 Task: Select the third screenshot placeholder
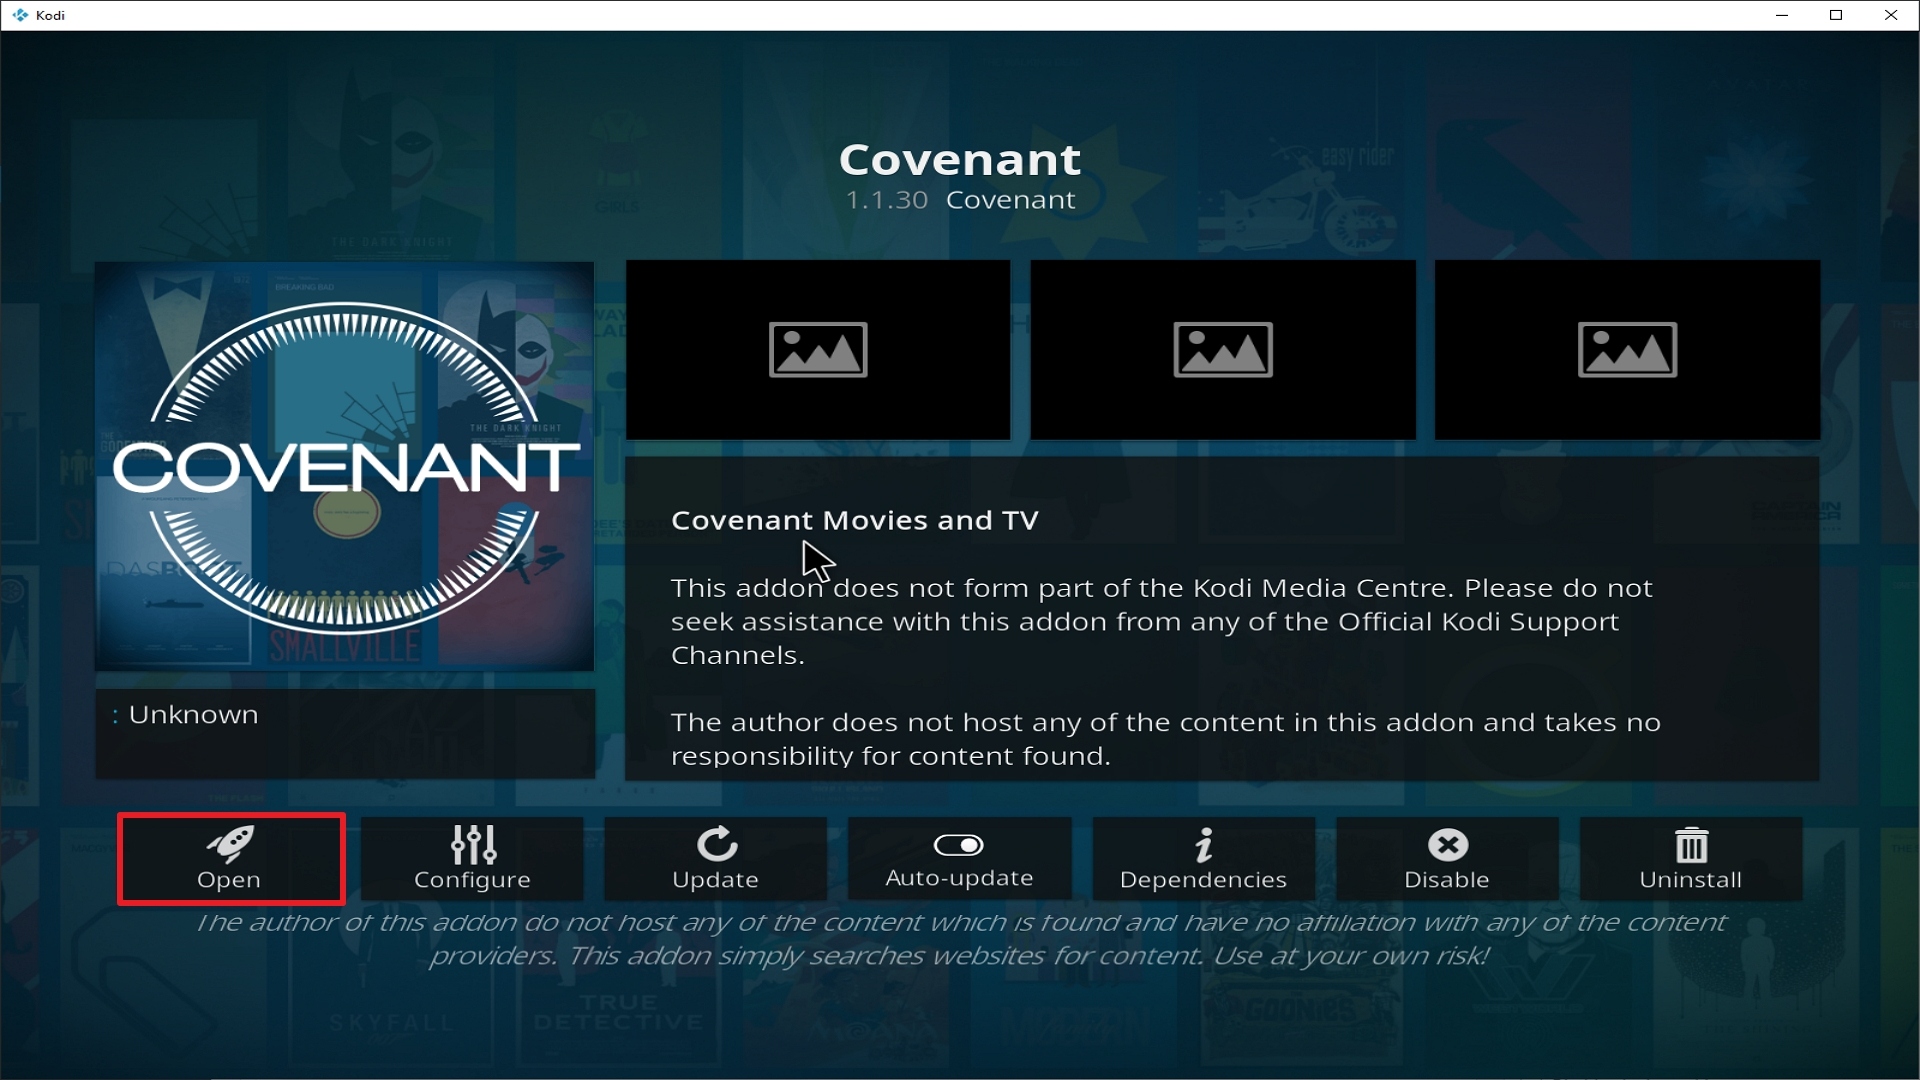(x=1627, y=350)
